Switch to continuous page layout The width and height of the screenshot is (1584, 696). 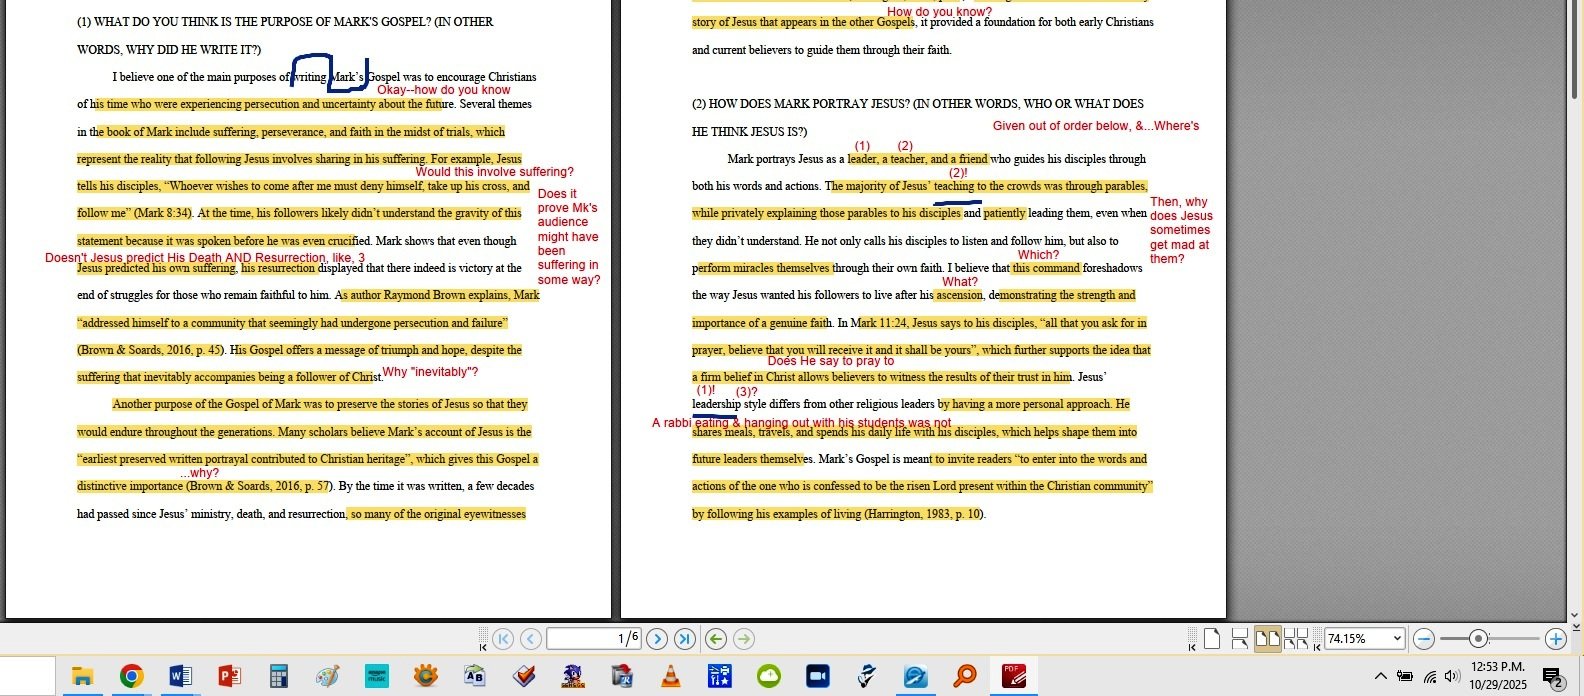[x=1239, y=639]
